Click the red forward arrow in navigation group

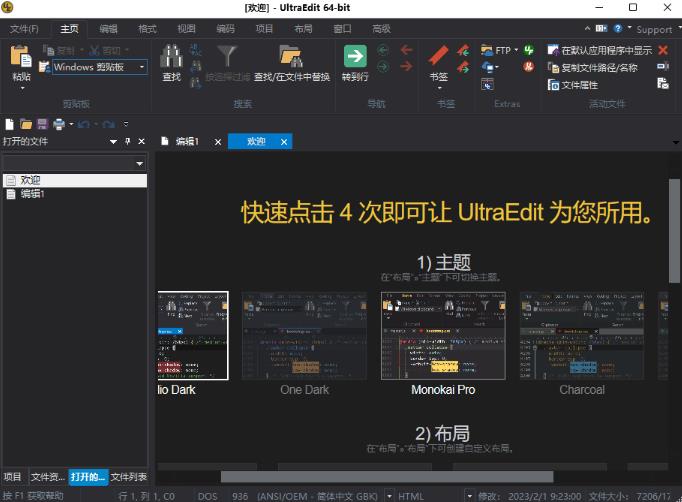tap(406, 66)
